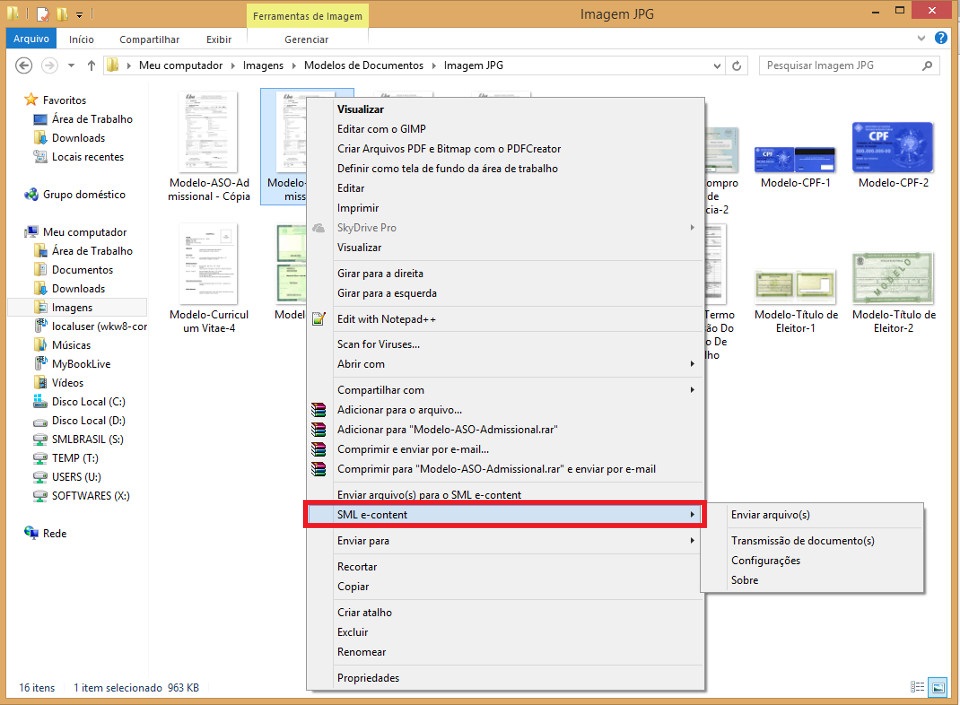The image size is (960, 705).
Task: Open the Help question mark icon
Action: [x=941, y=38]
